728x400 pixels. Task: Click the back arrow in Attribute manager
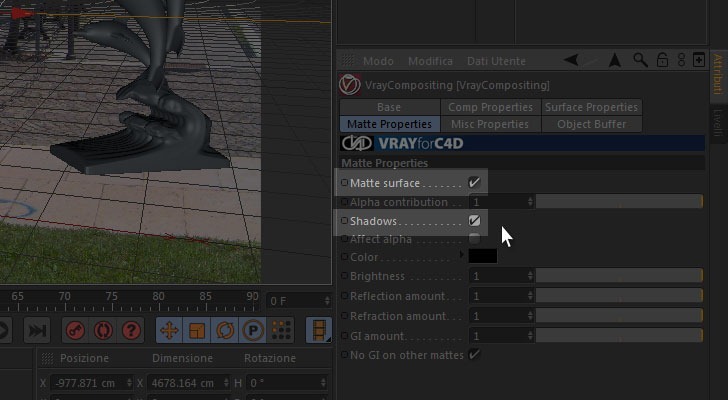tap(571, 60)
